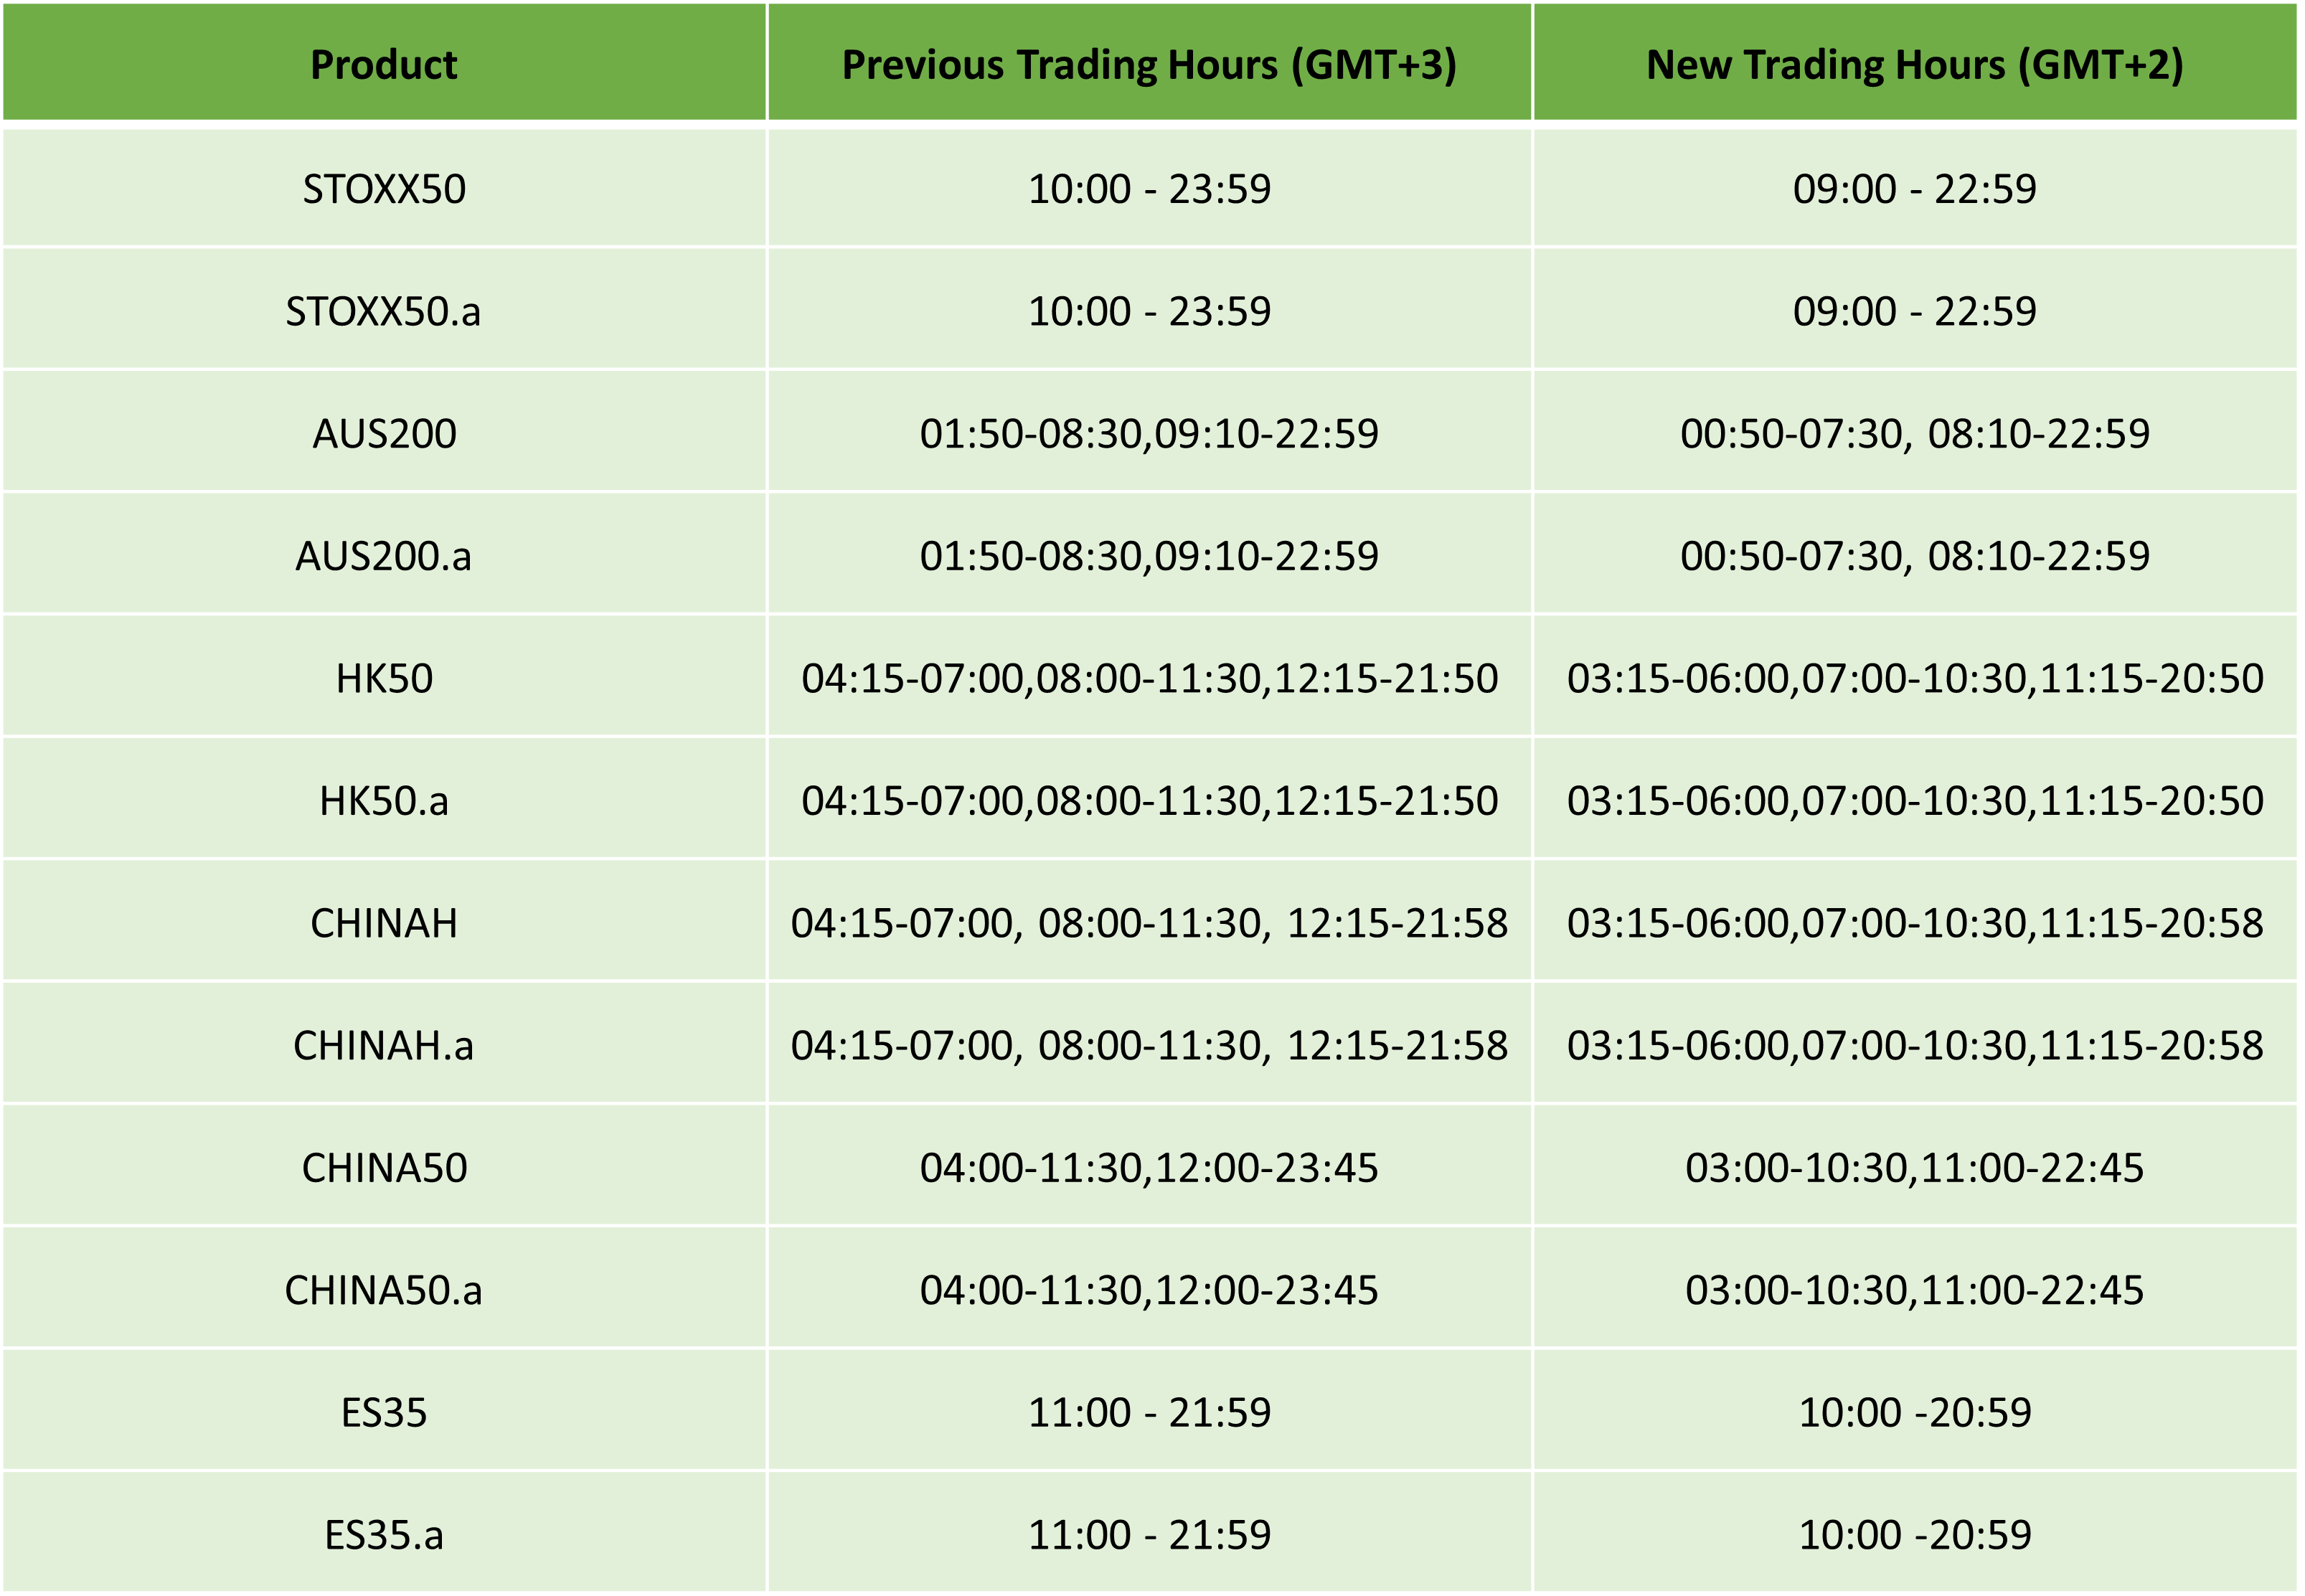Image resolution: width=2305 pixels, height=1596 pixels.
Task: Select the AUS200.a product name
Action: (x=384, y=556)
